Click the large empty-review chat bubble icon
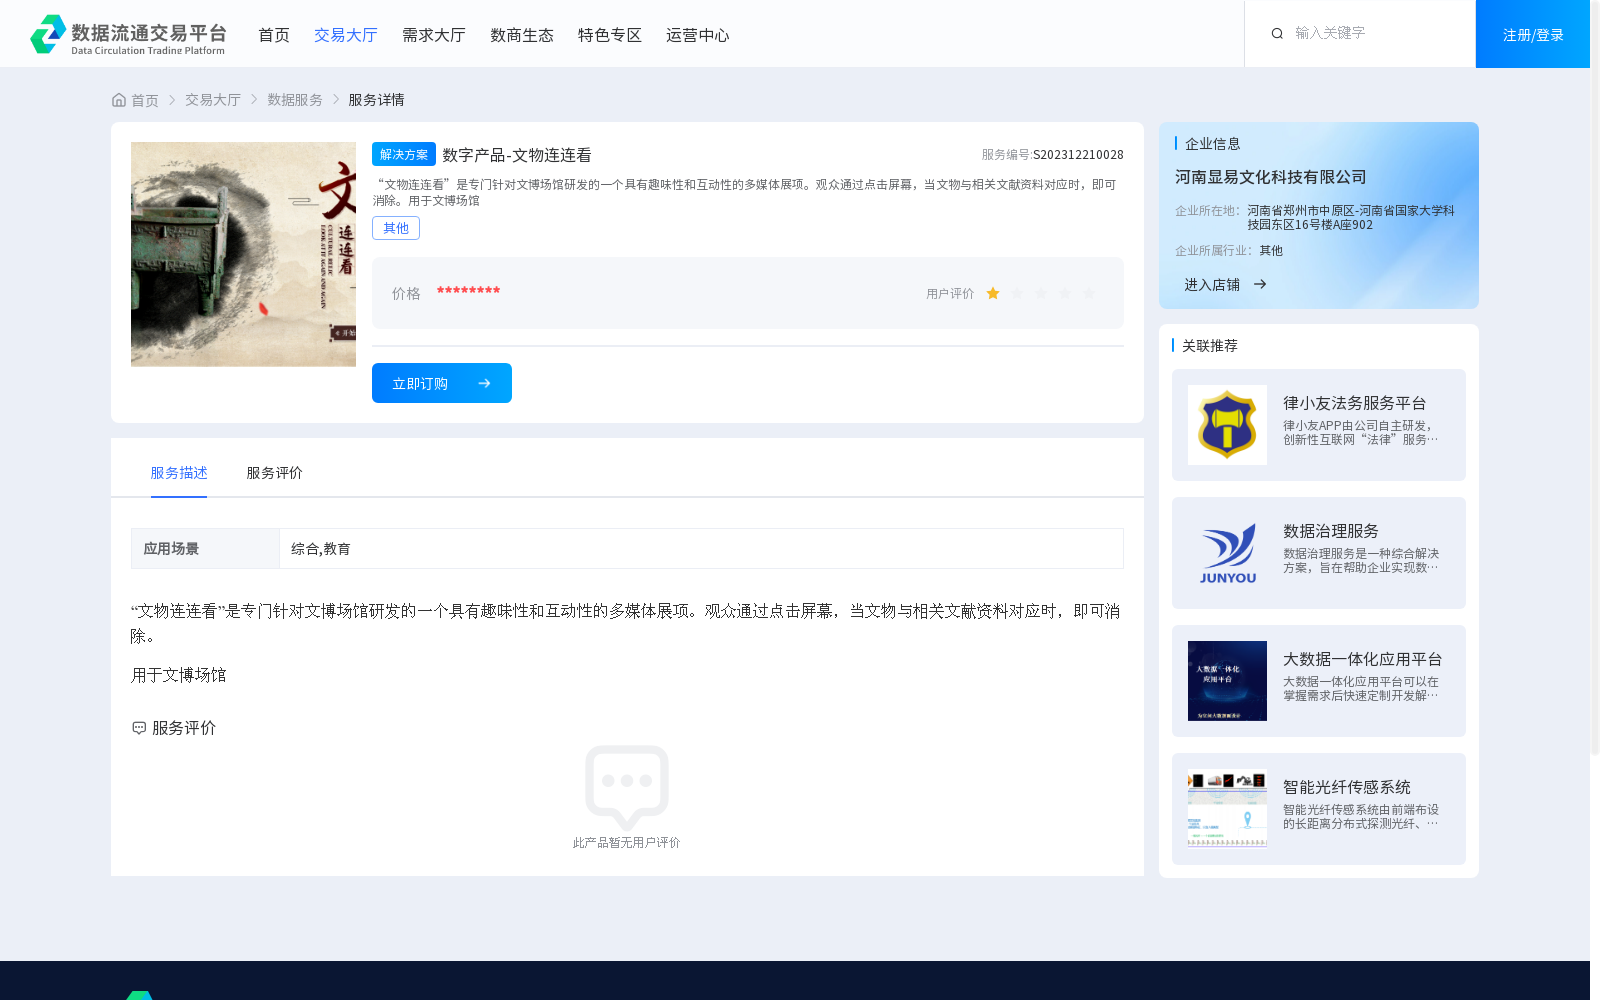The image size is (1600, 1000). pyautogui.click(x=627, y=786)
